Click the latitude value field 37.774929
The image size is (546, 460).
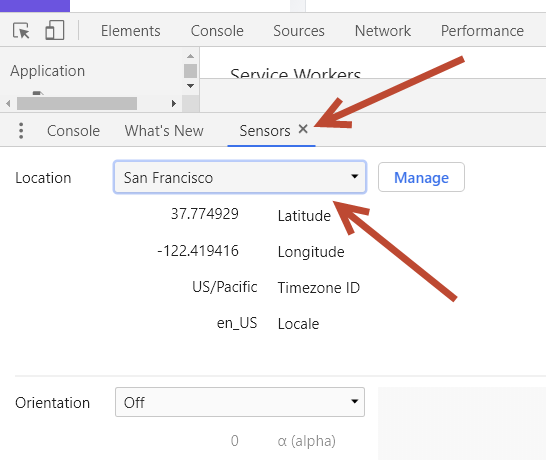coord(204,214)
